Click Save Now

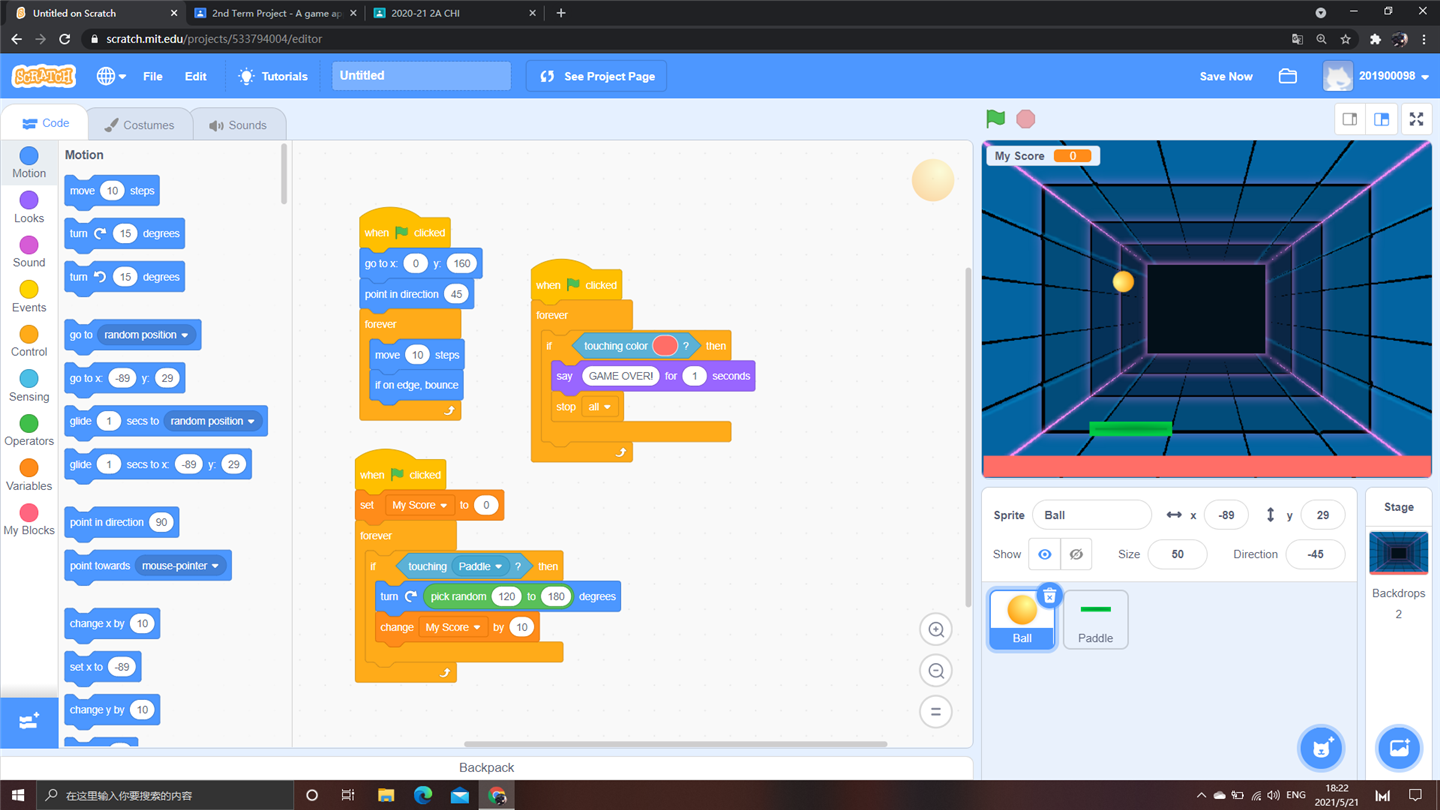click(1225, 76)
